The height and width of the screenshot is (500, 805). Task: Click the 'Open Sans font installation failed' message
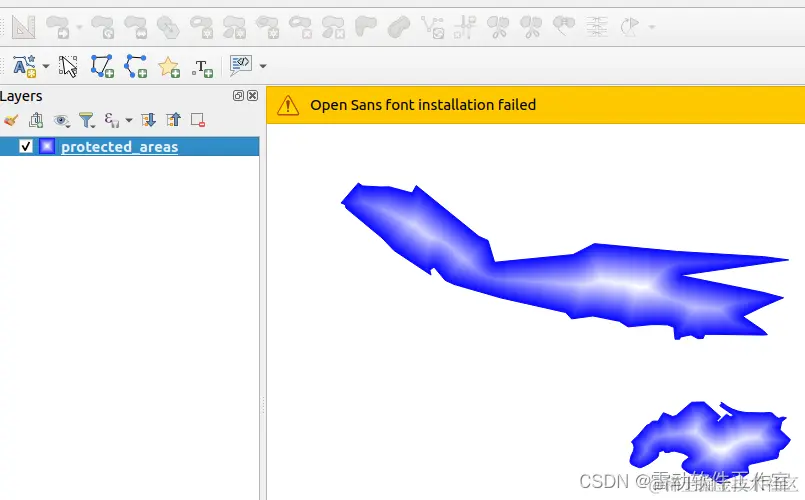point(423,105)
